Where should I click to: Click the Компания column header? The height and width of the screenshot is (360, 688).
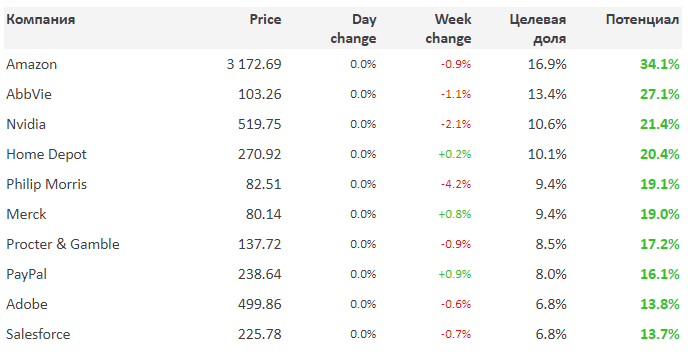[40, 20]
